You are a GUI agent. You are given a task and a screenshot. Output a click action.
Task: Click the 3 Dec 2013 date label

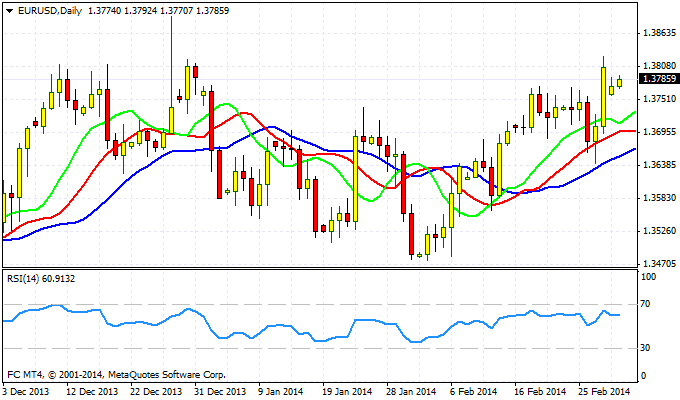26,392
